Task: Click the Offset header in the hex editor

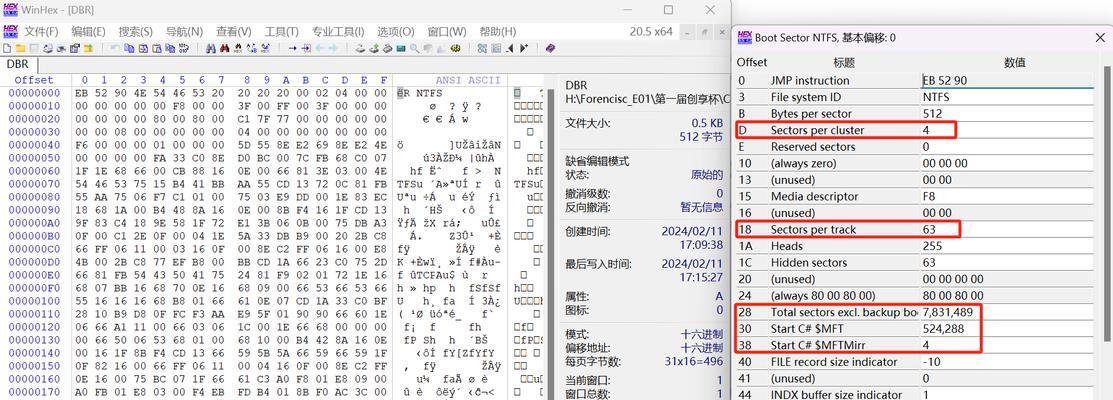Action: 34,80
